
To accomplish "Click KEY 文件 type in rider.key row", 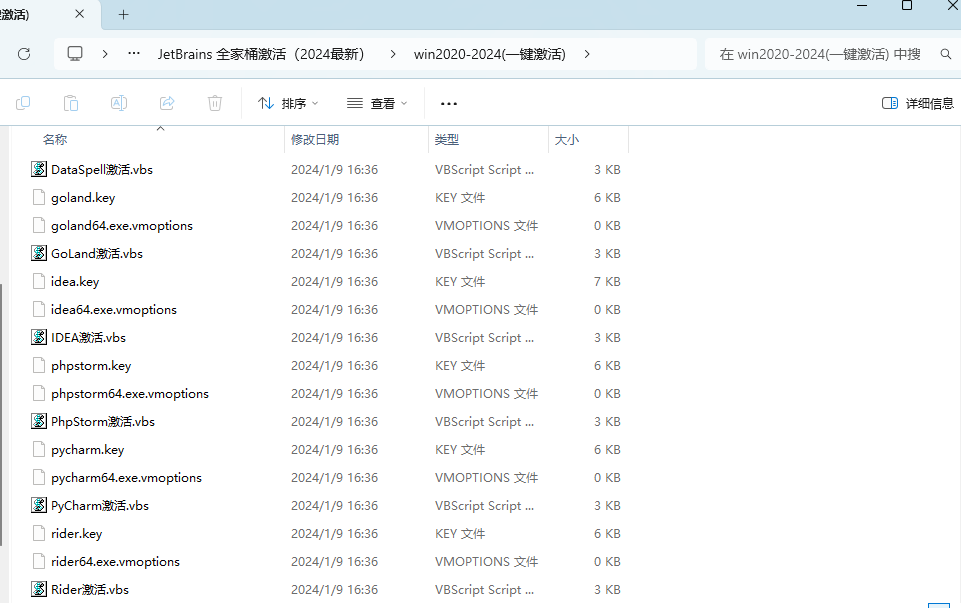I will coord(460,533).
